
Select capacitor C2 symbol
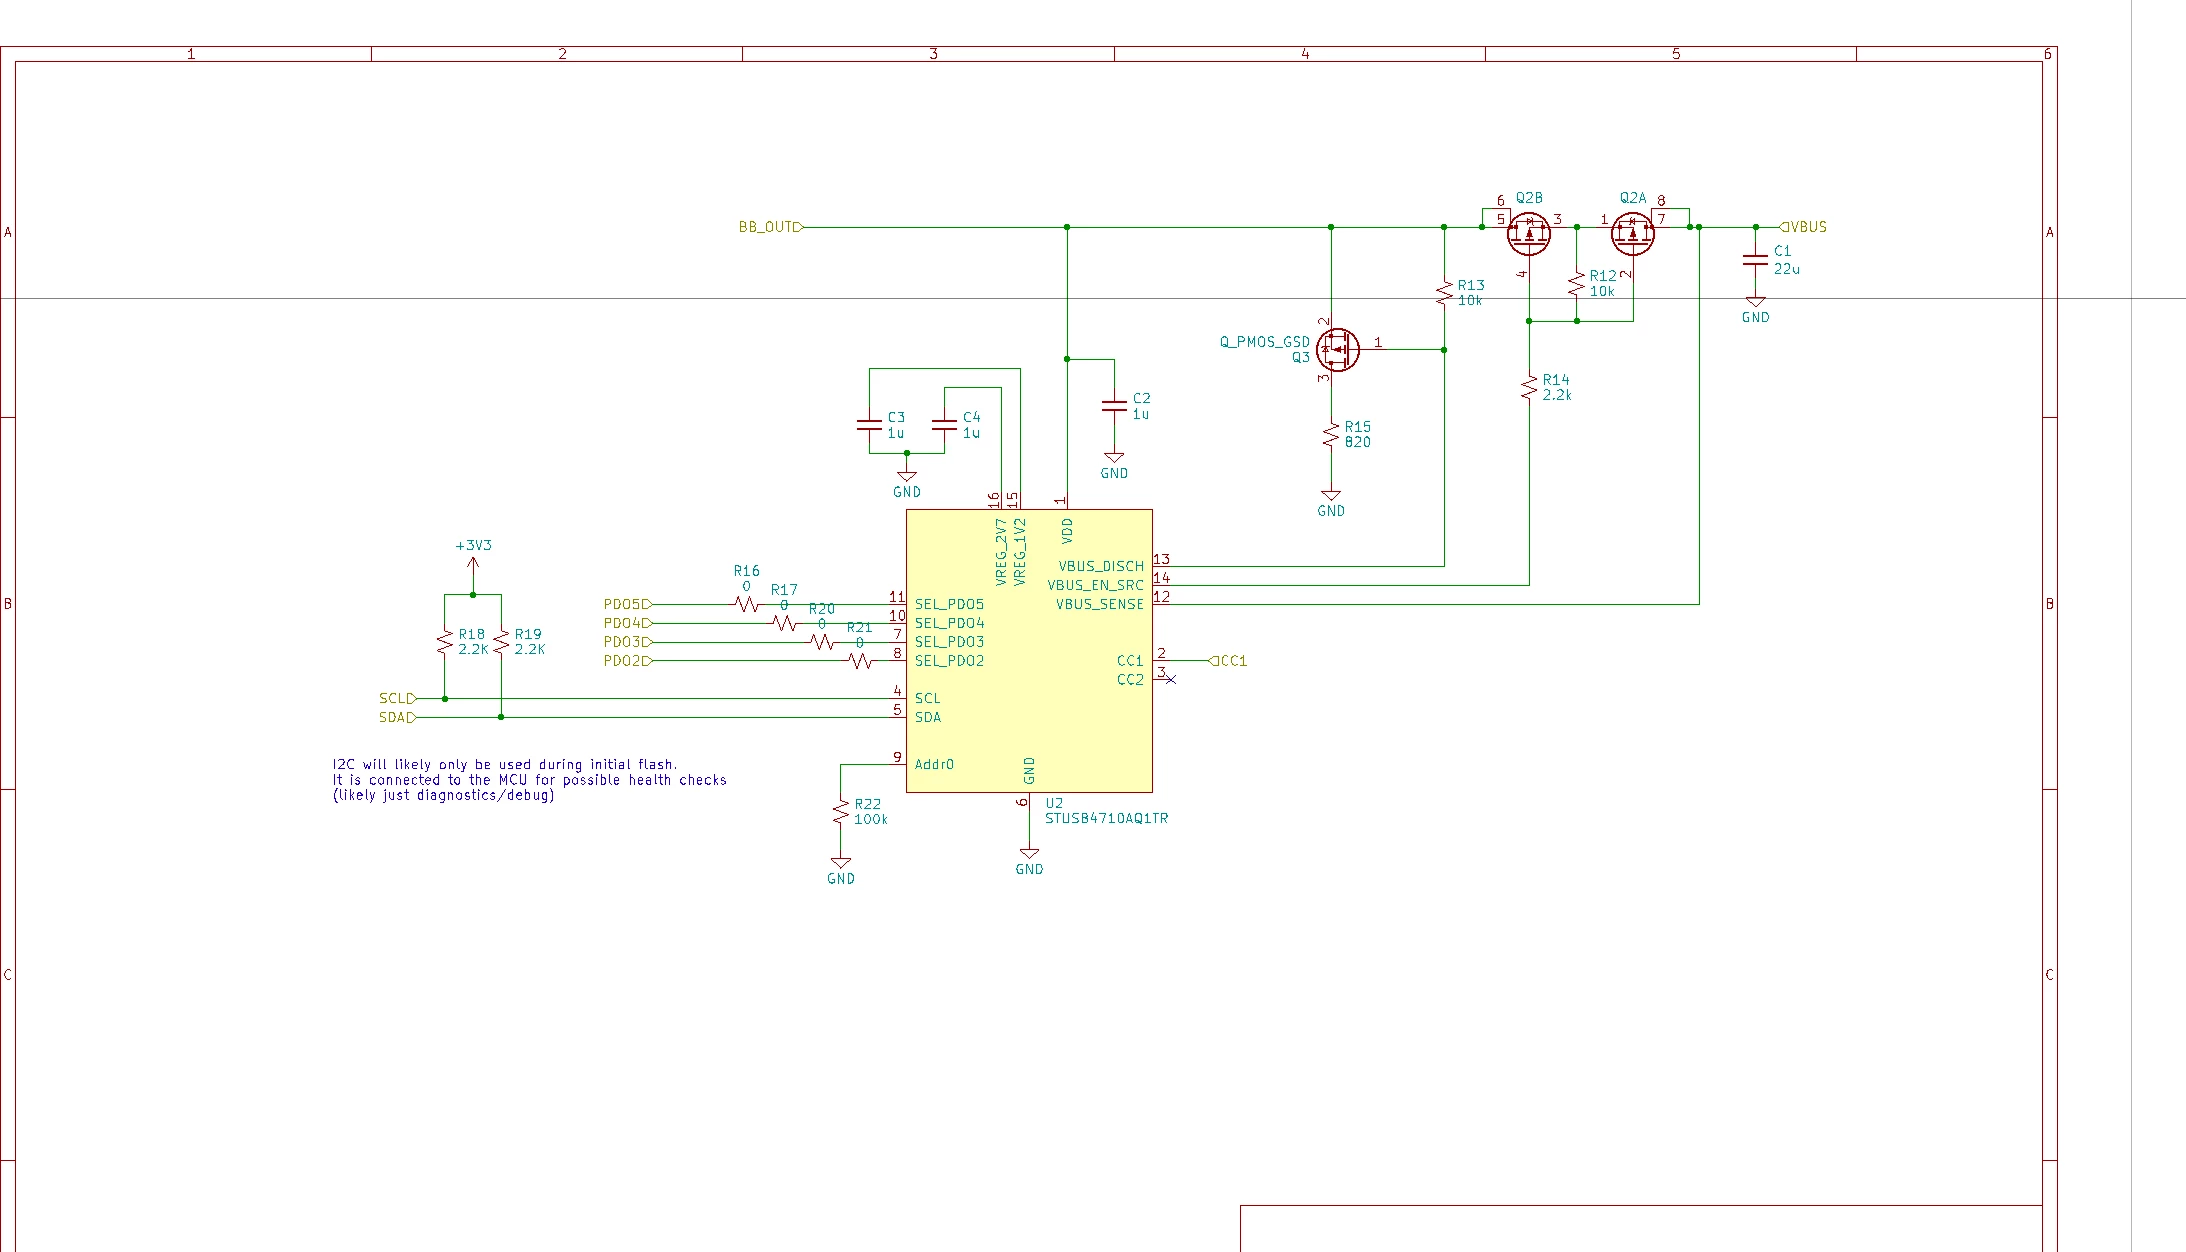[x=1114, y=406]
